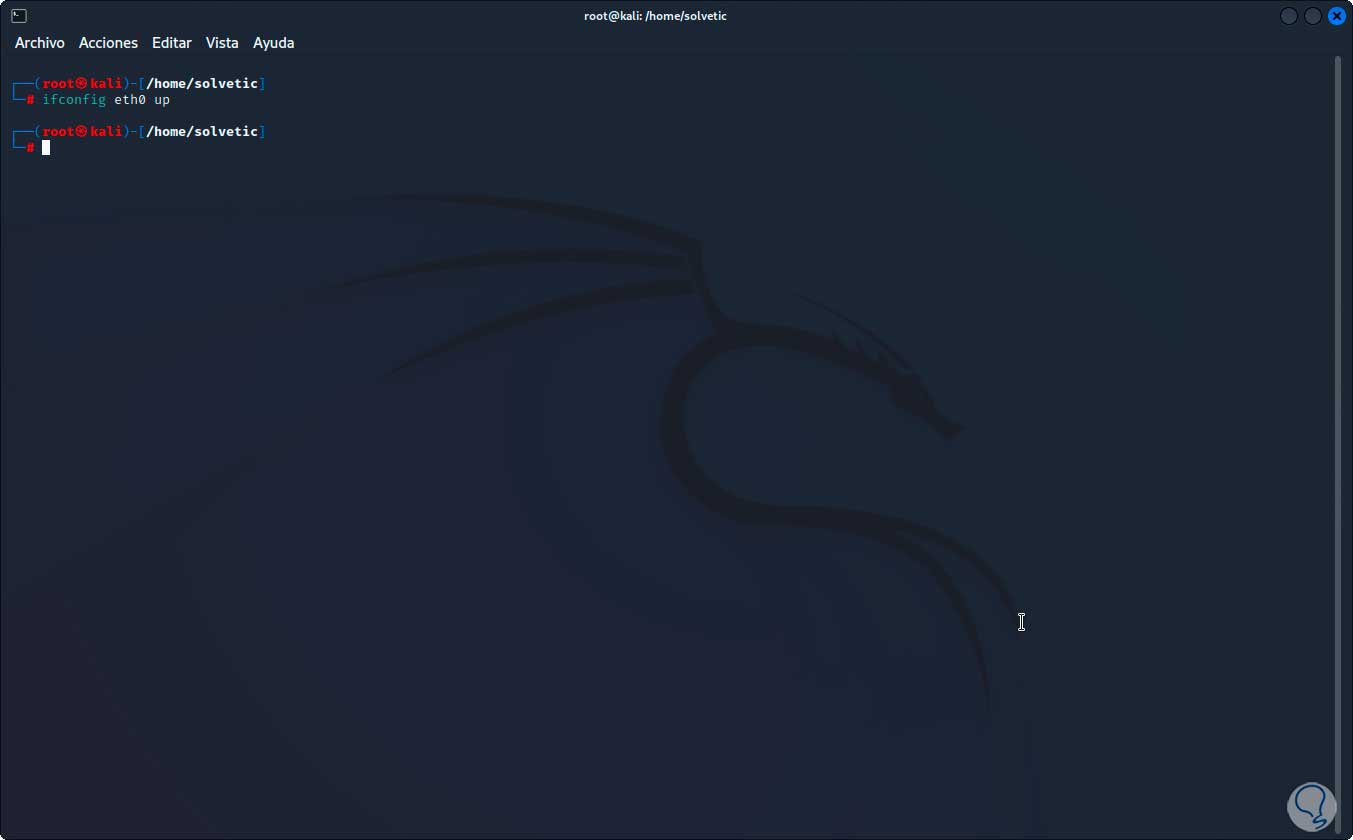Open the Ayuda menu
This screenshot has height=840, width=1353.
pyautogui.click(x=273, y=43)
